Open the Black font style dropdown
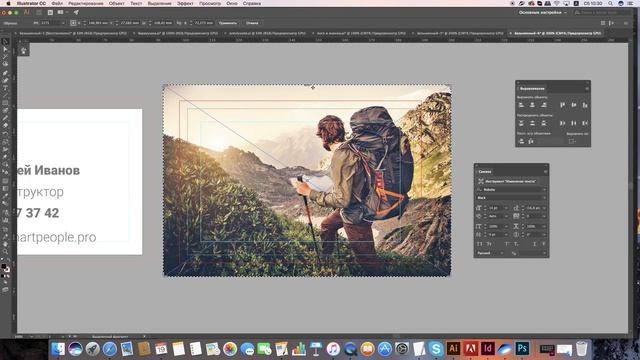 544,198
